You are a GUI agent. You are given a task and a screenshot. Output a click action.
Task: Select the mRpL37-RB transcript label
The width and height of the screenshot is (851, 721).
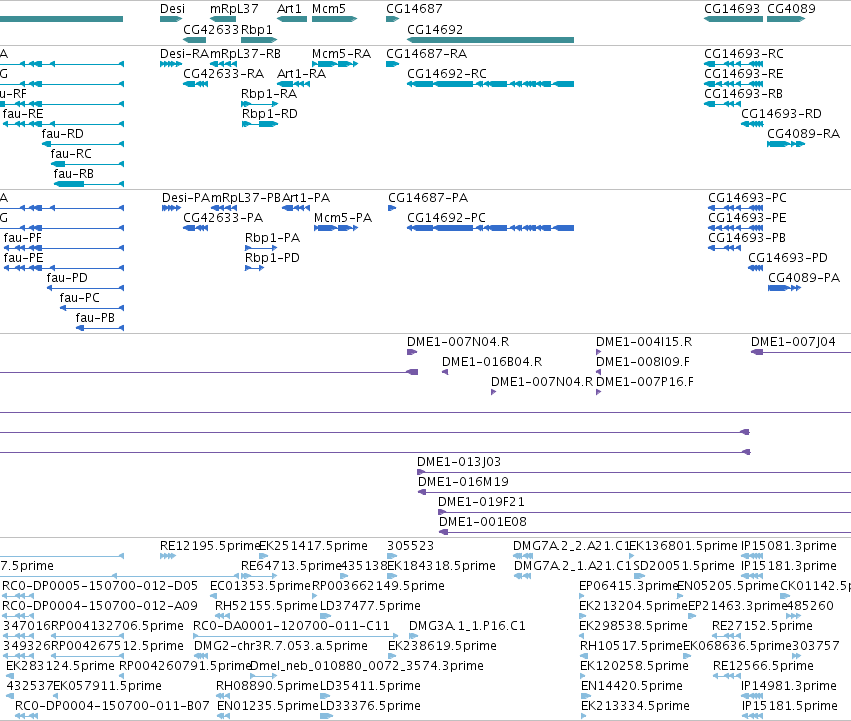tap(245, 54)
